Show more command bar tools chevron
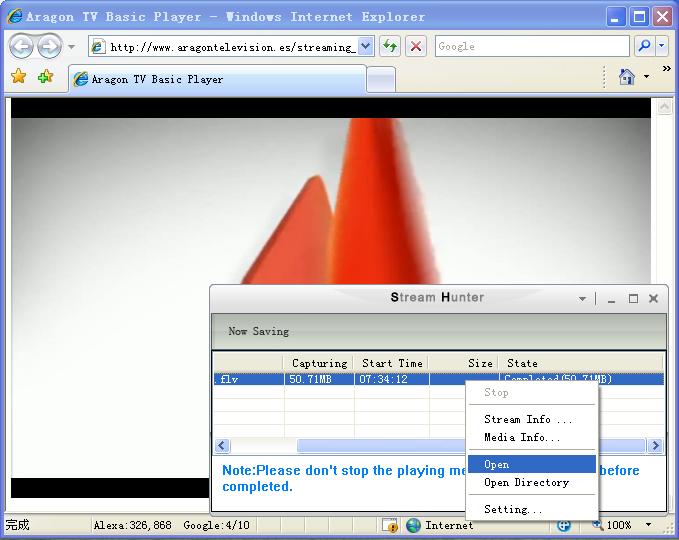Viewport: 679px width, 540px height. point(667,68)
